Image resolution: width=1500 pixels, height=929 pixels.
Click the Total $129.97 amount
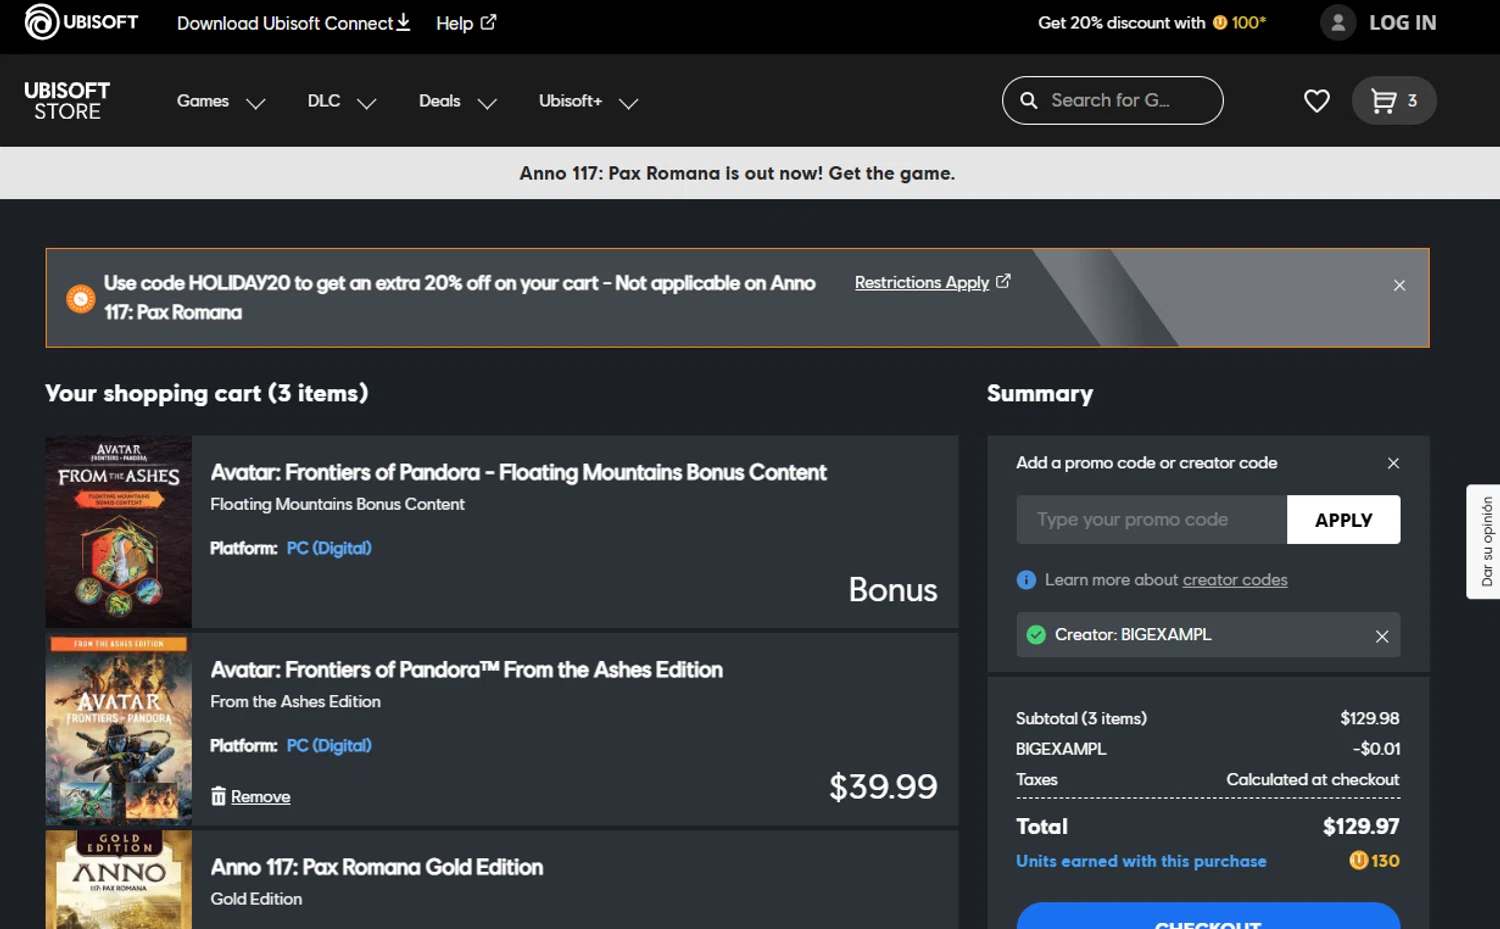click(x=1360, y=826)
